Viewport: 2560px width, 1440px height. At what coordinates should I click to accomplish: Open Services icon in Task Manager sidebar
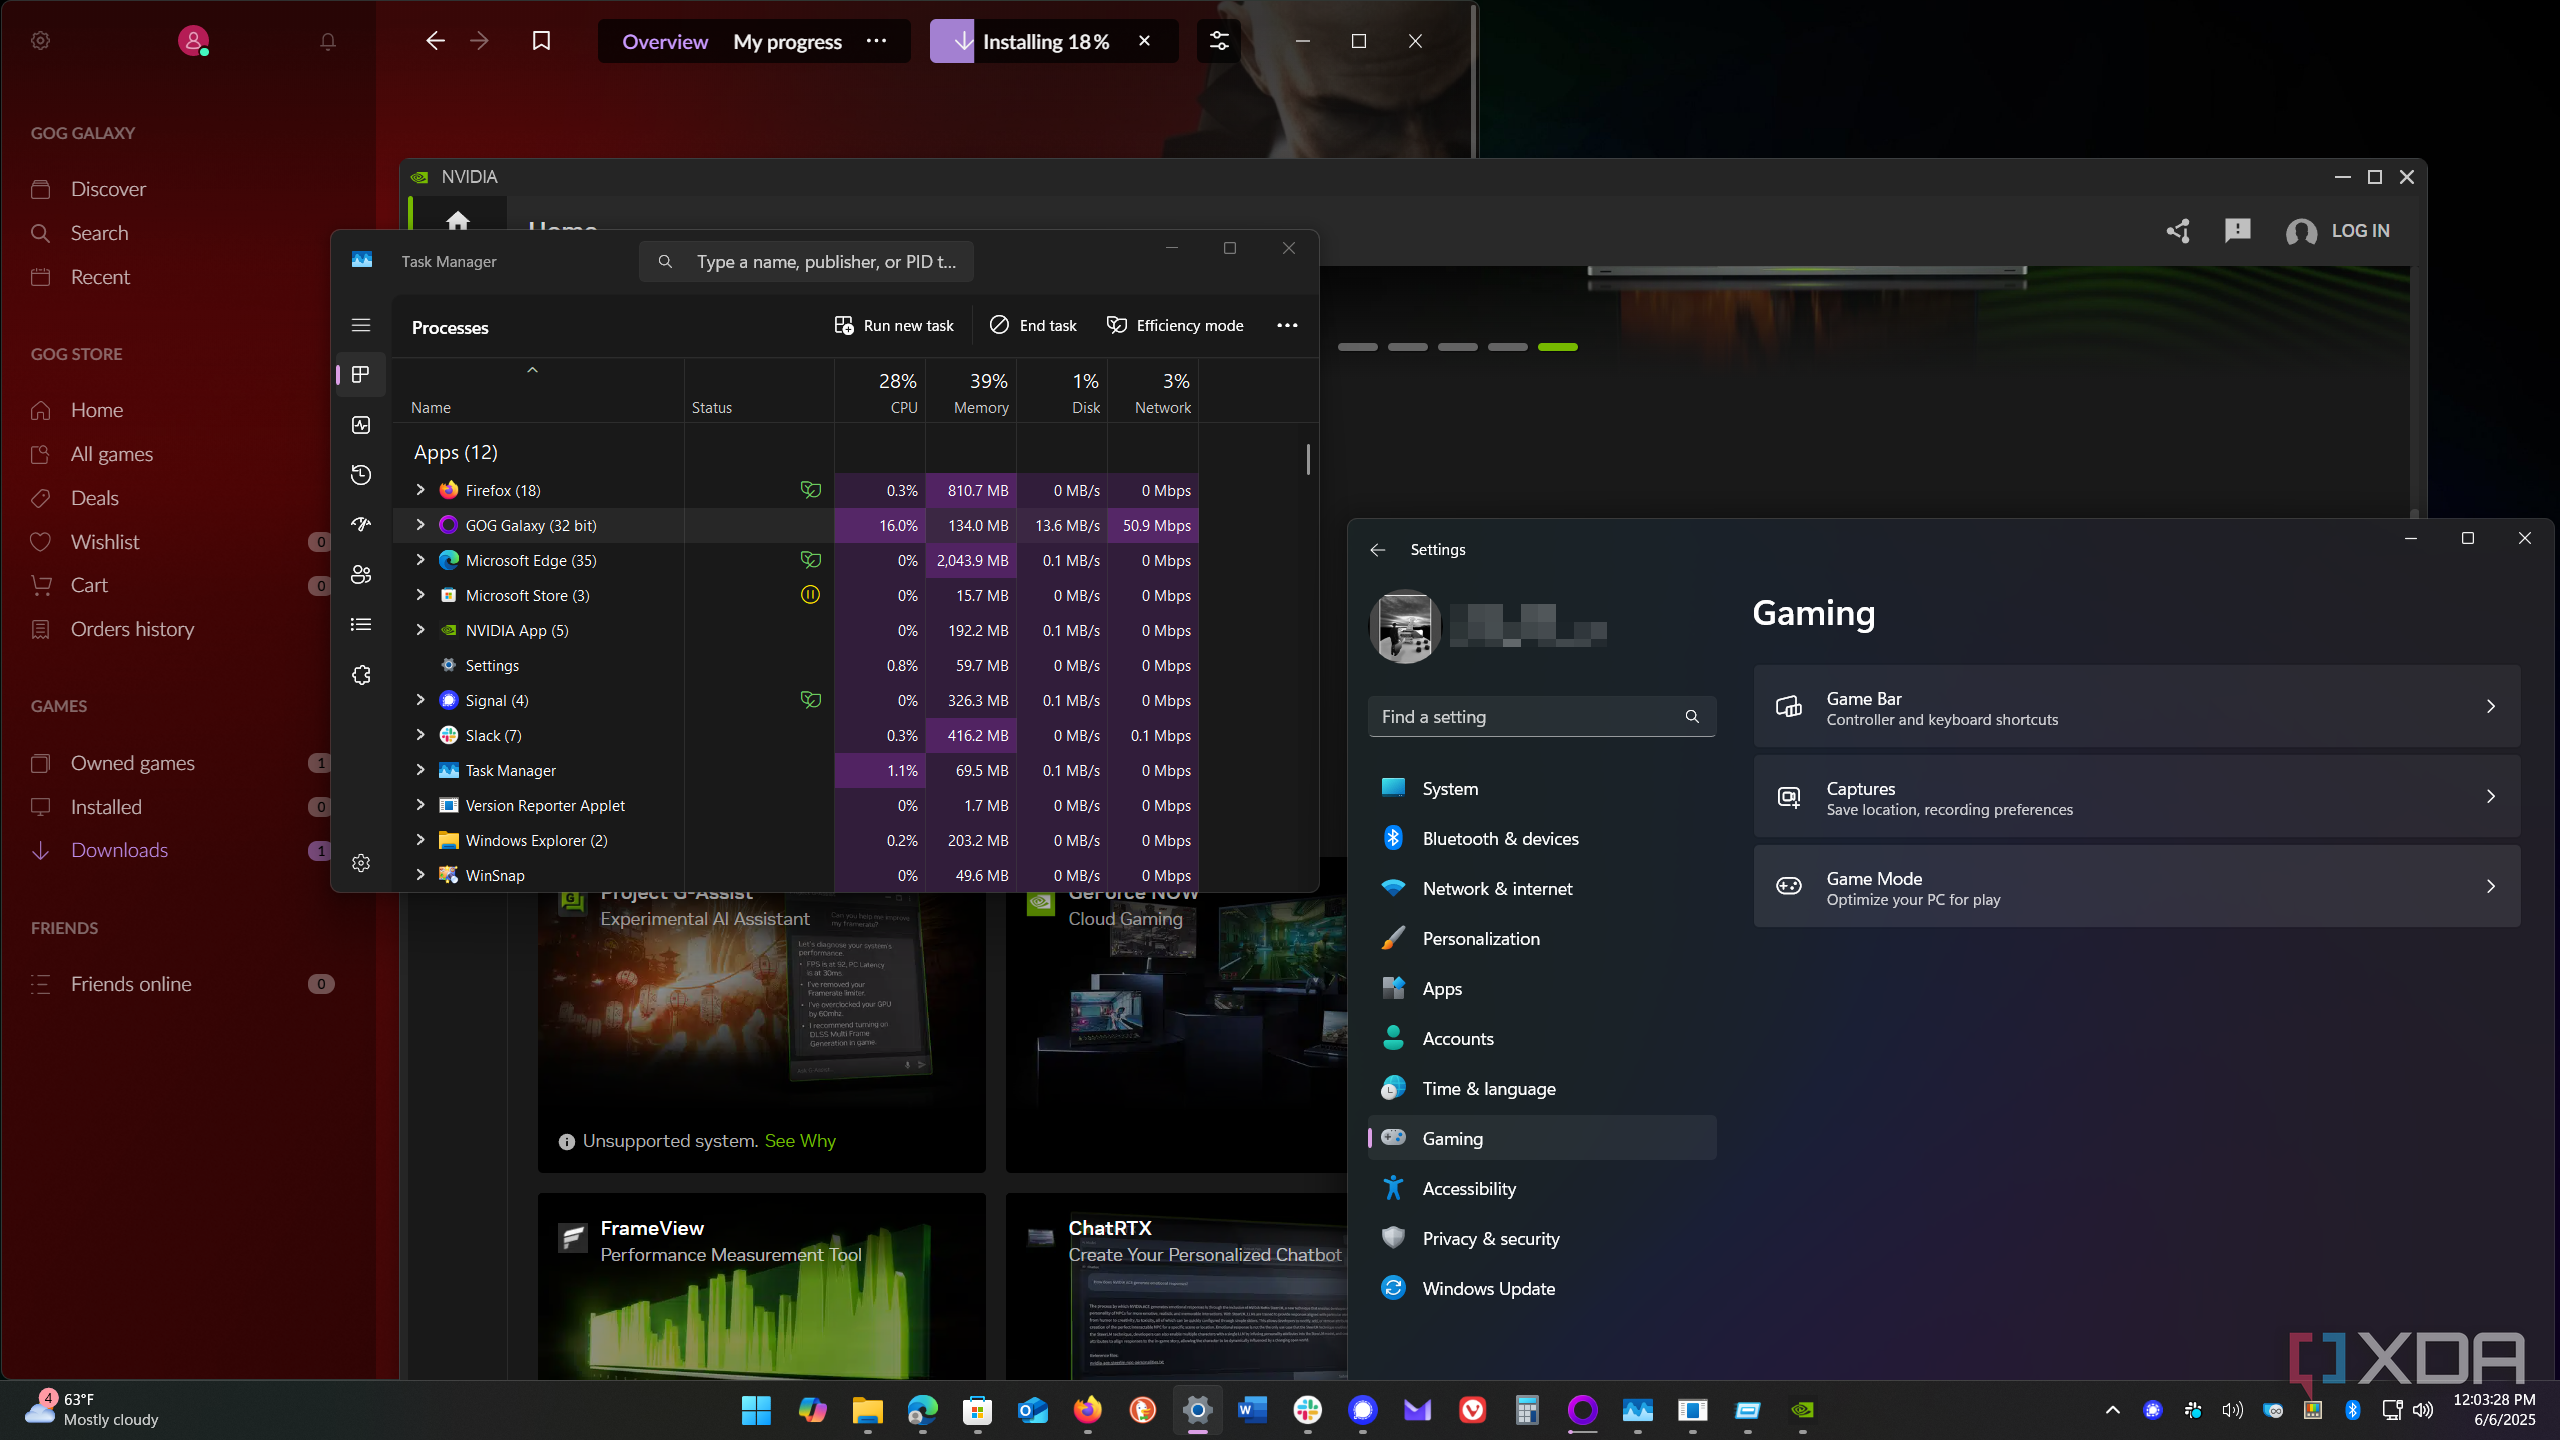tap(361, 675)
